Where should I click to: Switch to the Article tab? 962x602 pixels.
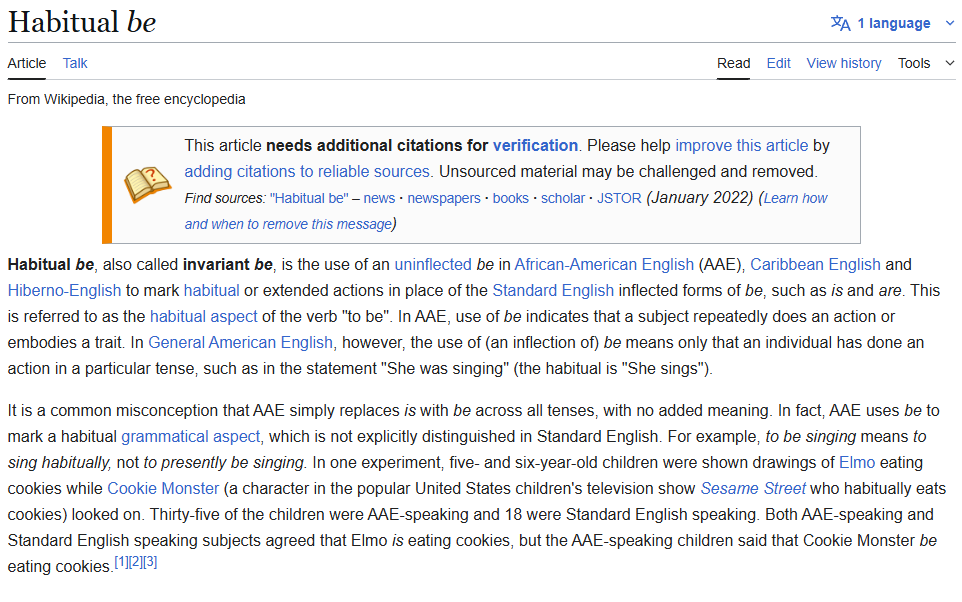(27, 63)
